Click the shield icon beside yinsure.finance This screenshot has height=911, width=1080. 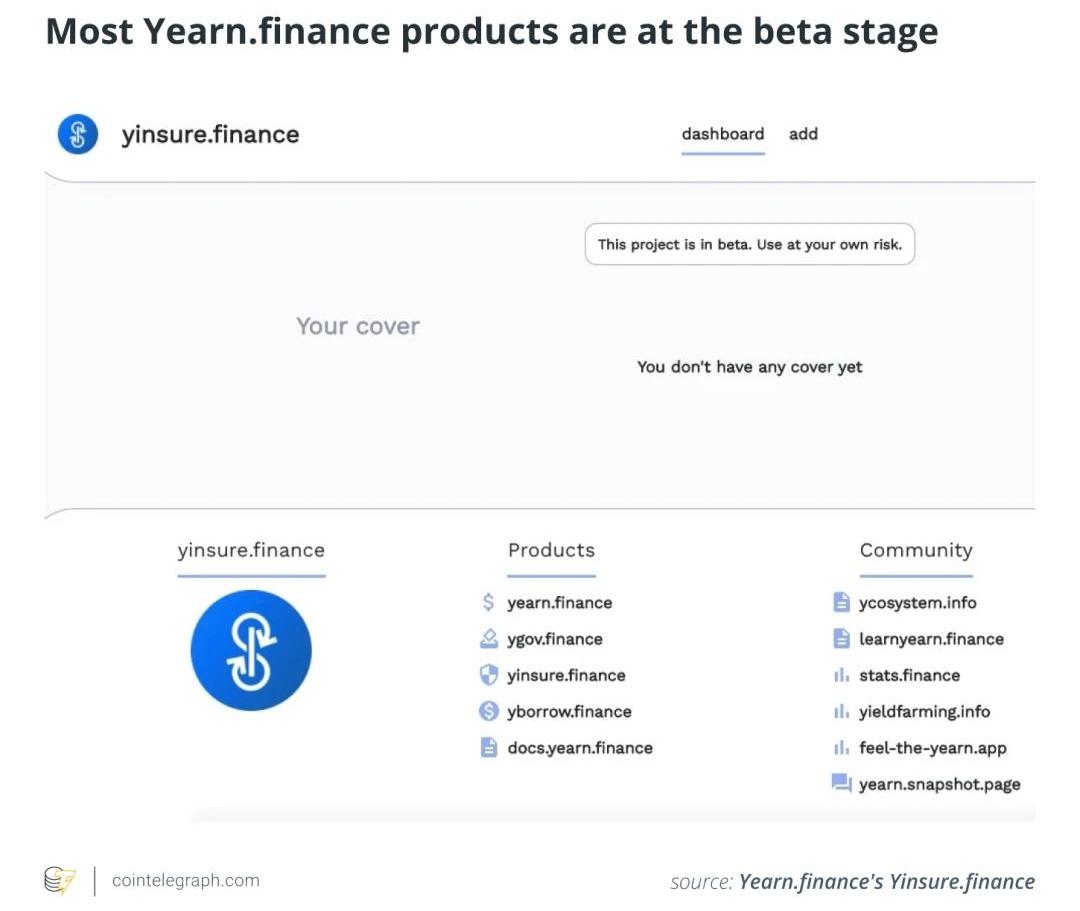coord(488,675)
